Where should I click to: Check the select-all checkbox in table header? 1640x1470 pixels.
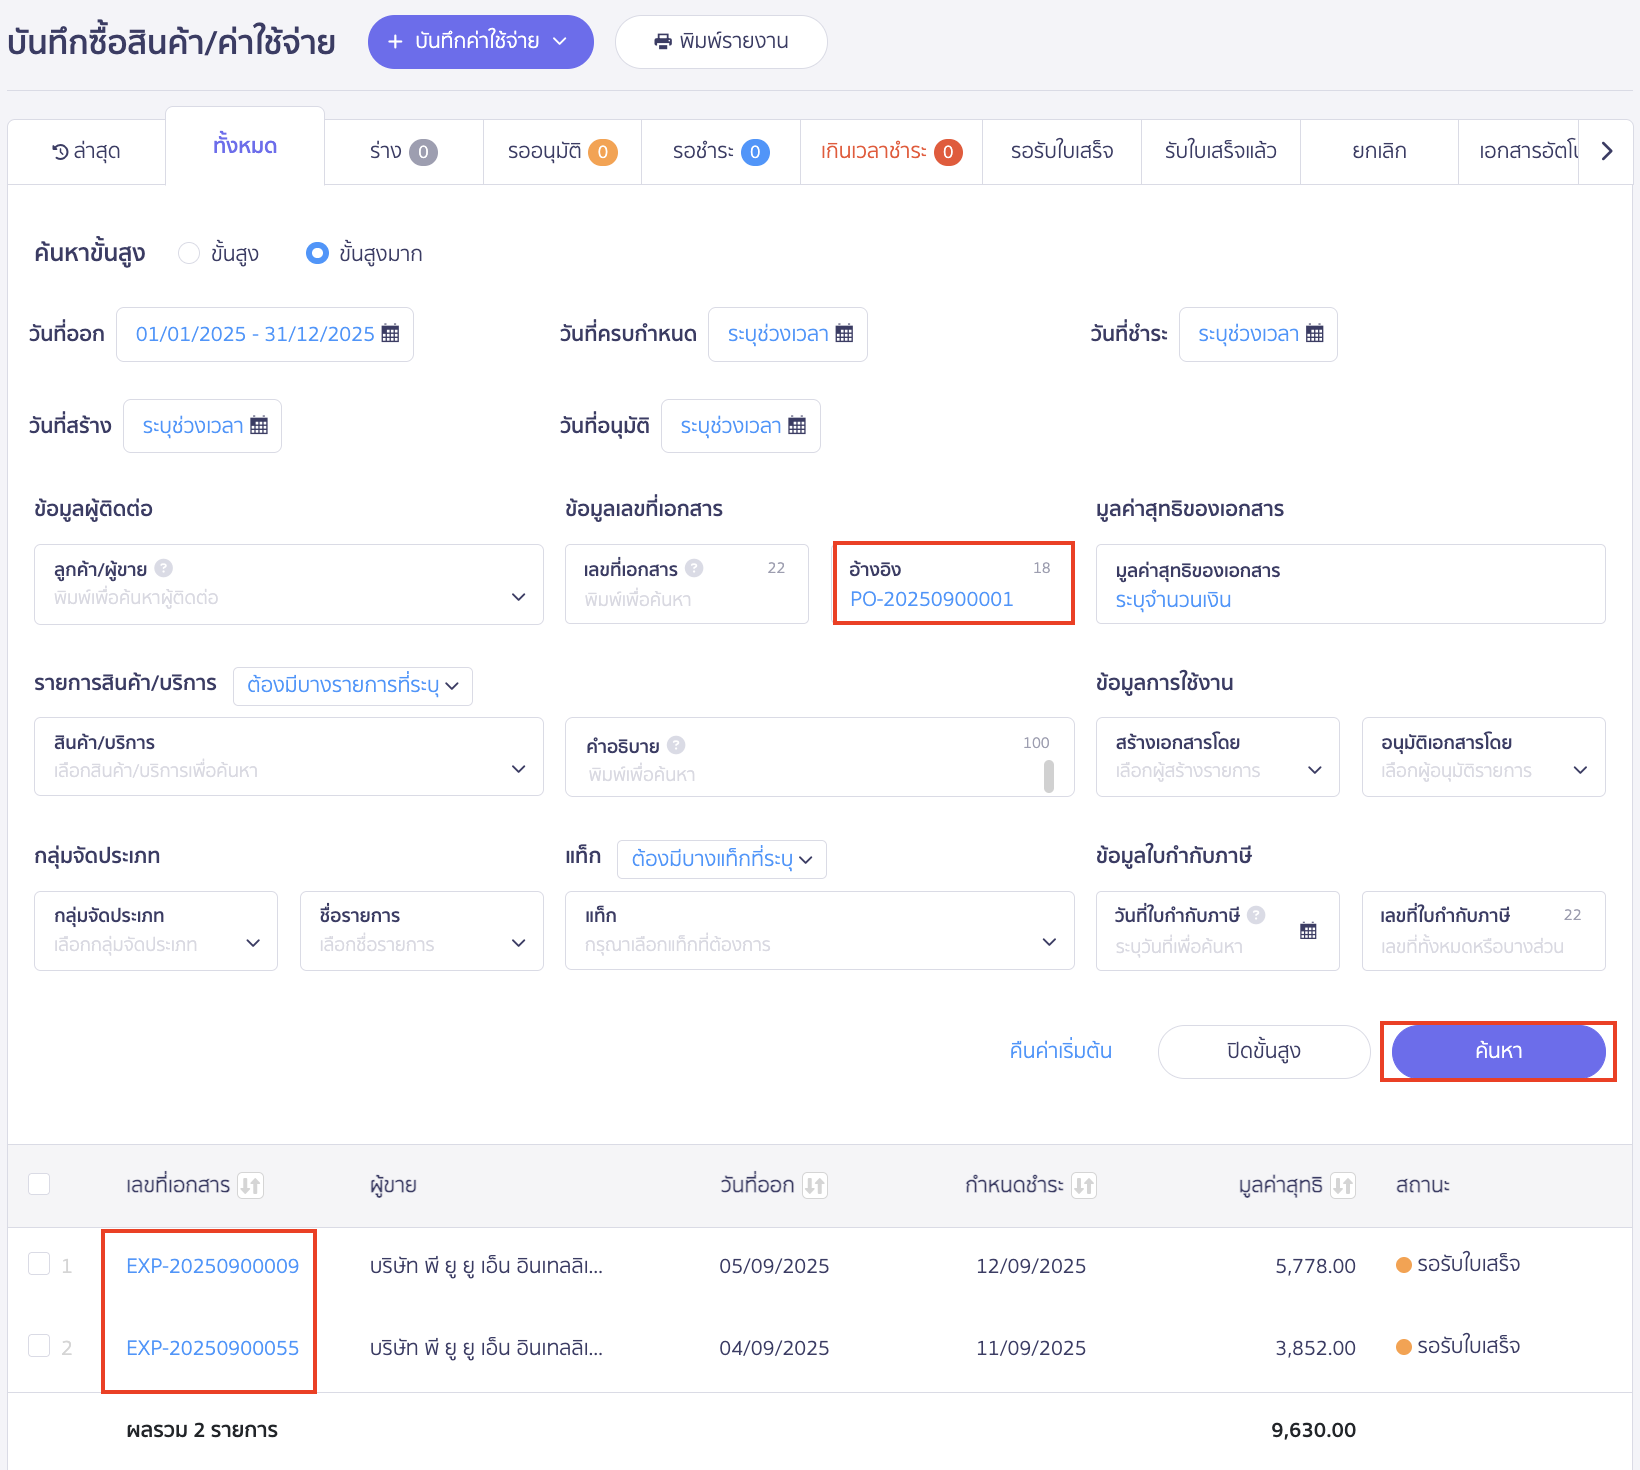click(x=39, y=1184)
